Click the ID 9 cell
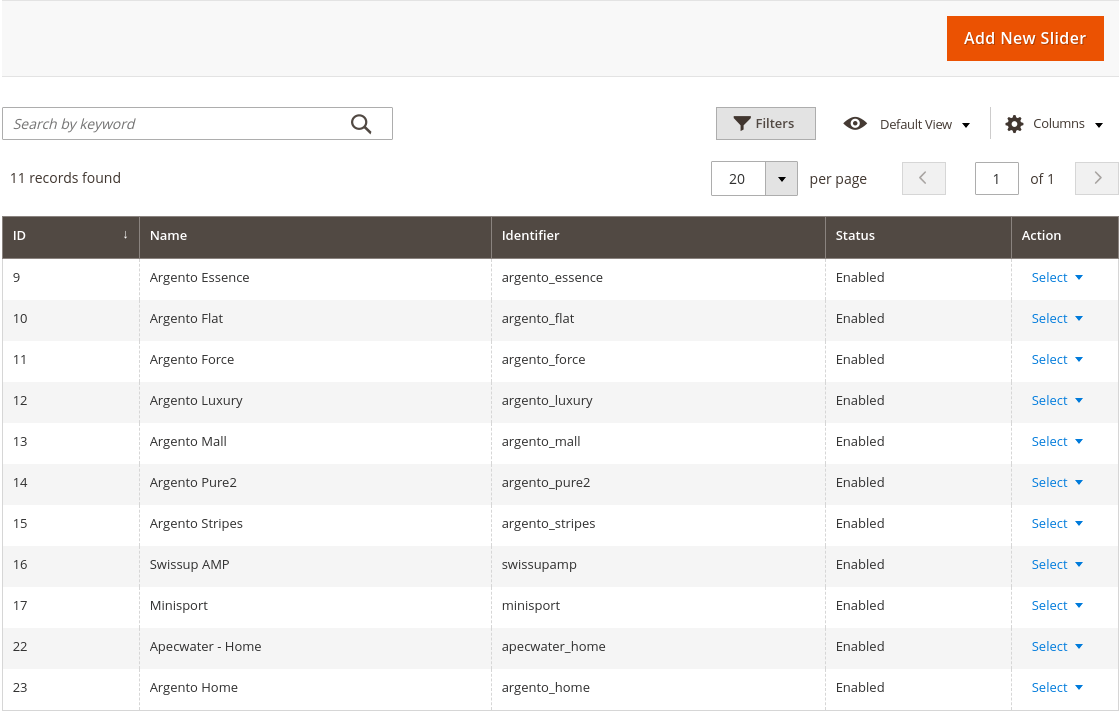Viewport: 1120px width, 714px height. click(71, 278)
